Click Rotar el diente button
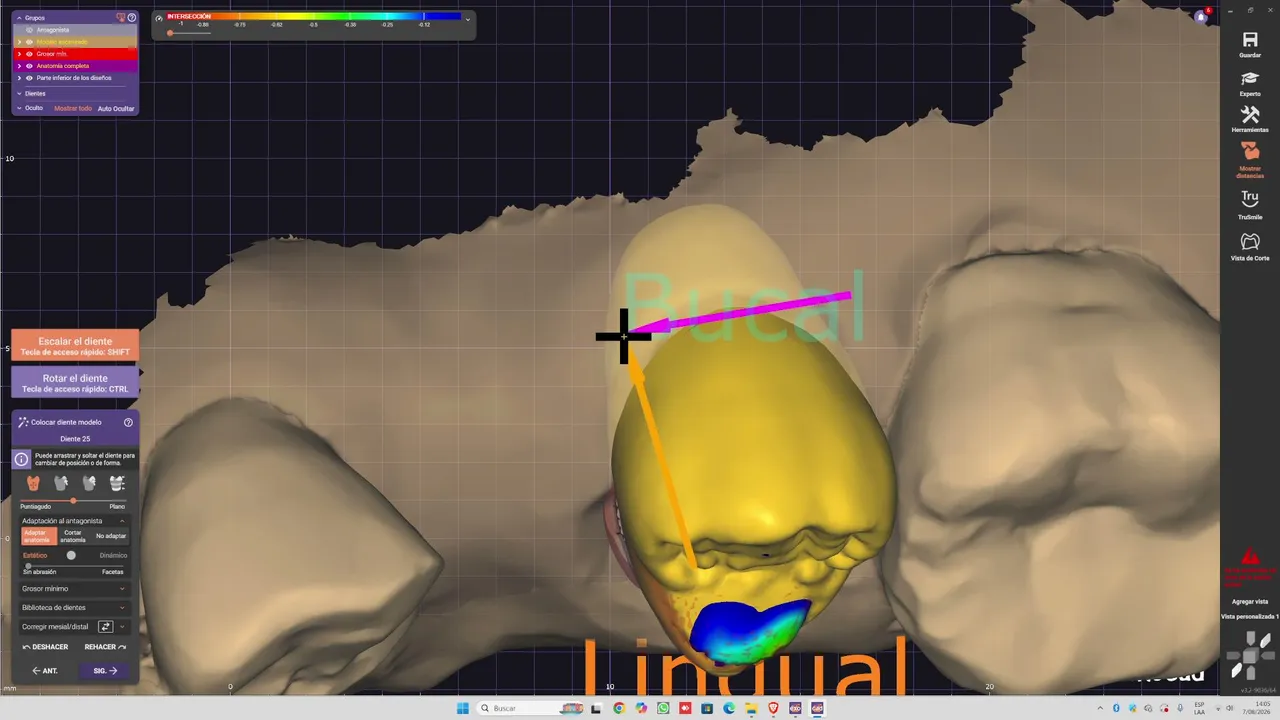This screenshot has height=720, width=1280. click(75, 383)
